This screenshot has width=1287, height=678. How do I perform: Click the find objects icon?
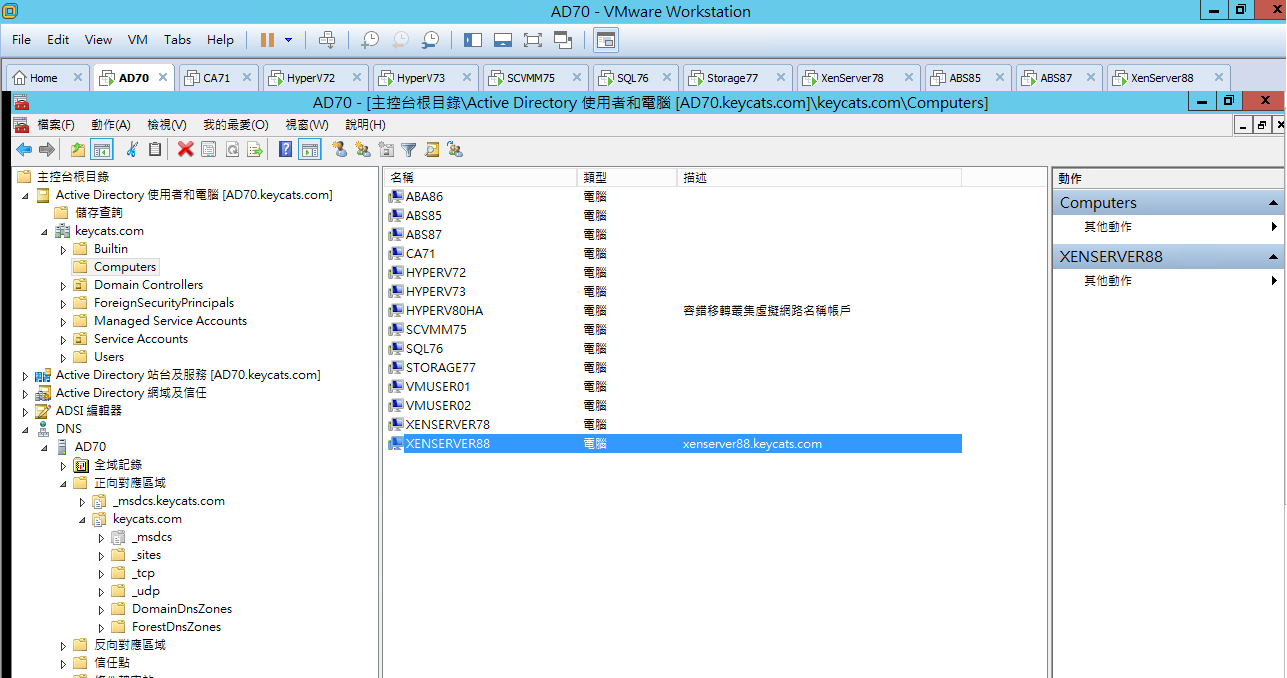[x=432, y=150]
